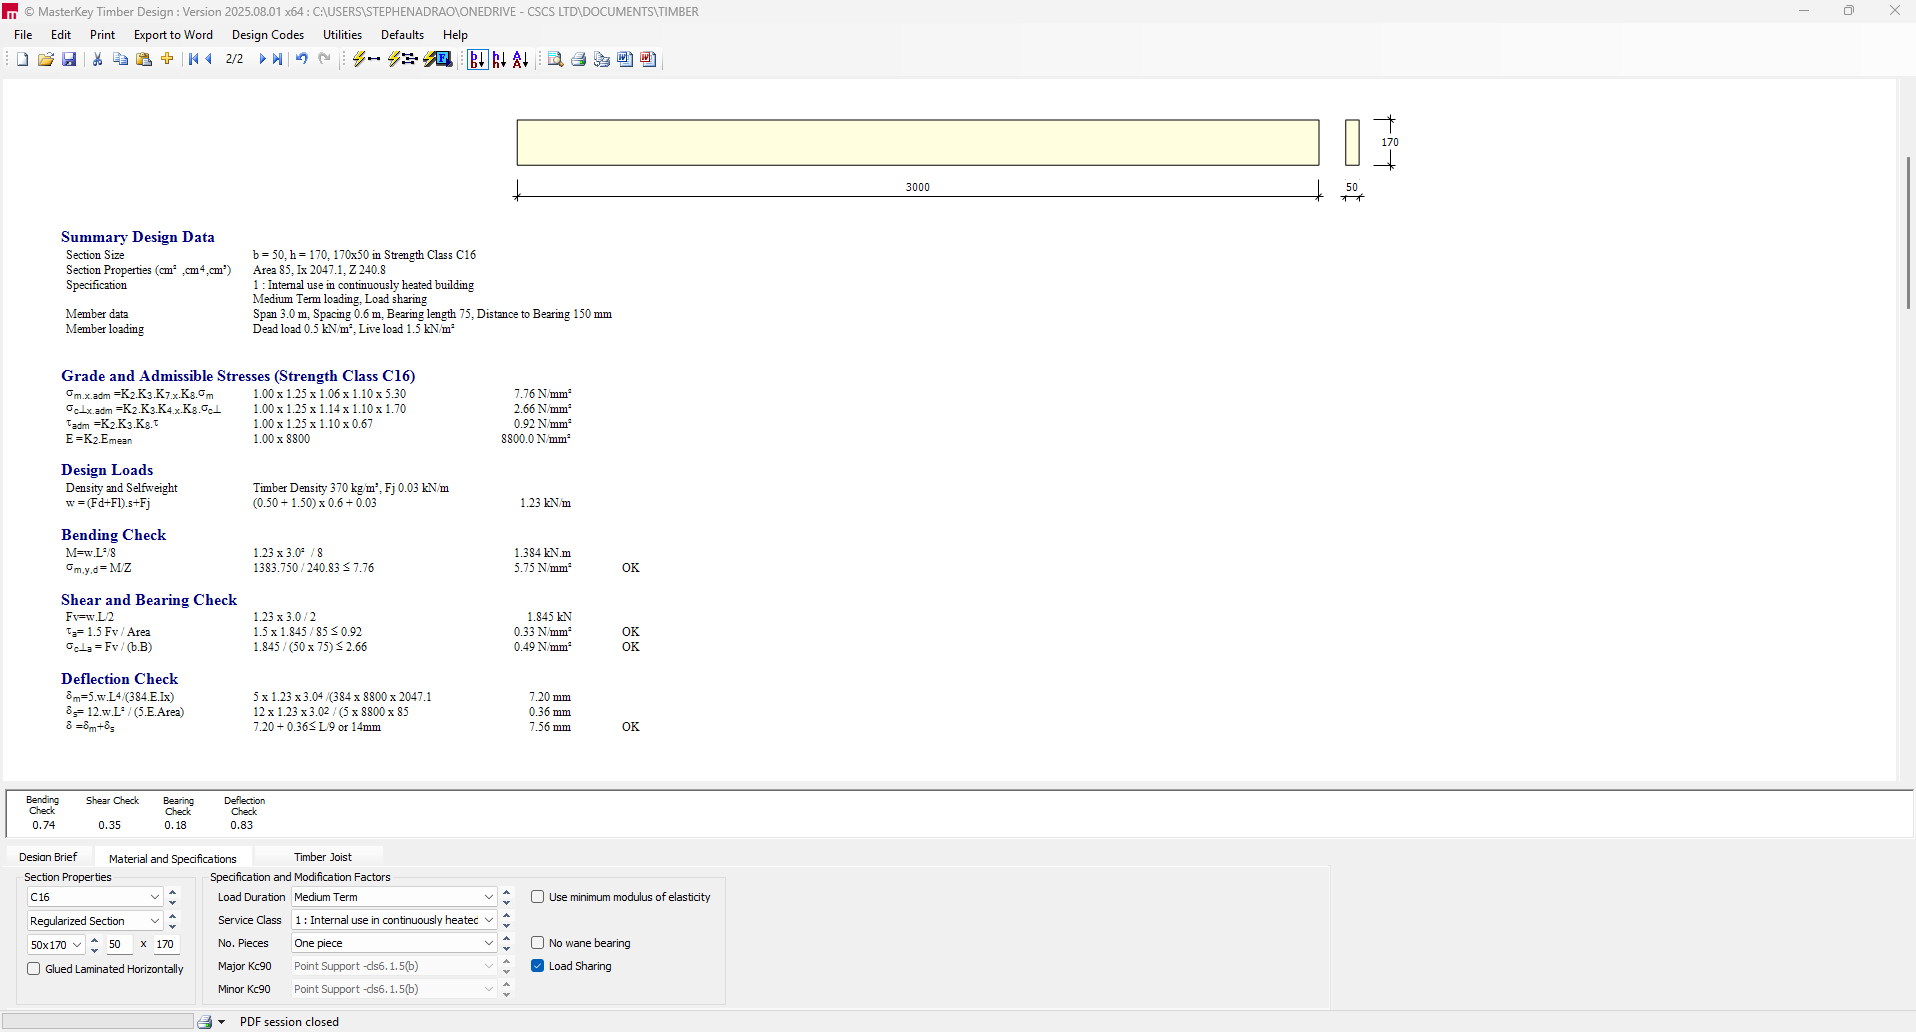Click the 'b' sort-down toolbar icon

pyautogui.click(x=478, y=59)
